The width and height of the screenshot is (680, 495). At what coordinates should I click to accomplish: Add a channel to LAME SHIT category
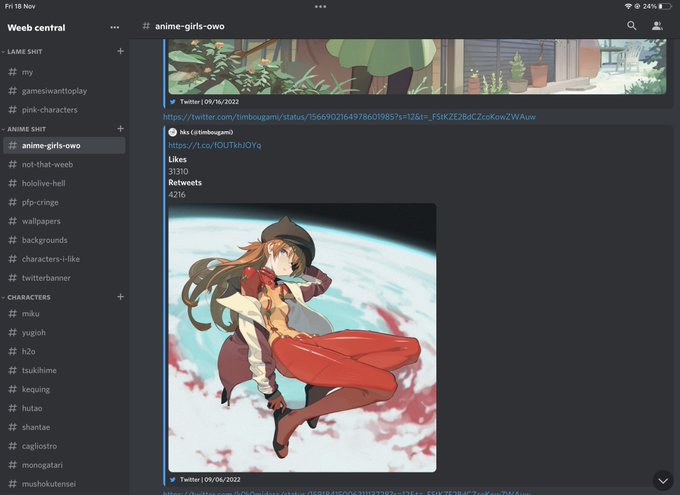(121, 51)
